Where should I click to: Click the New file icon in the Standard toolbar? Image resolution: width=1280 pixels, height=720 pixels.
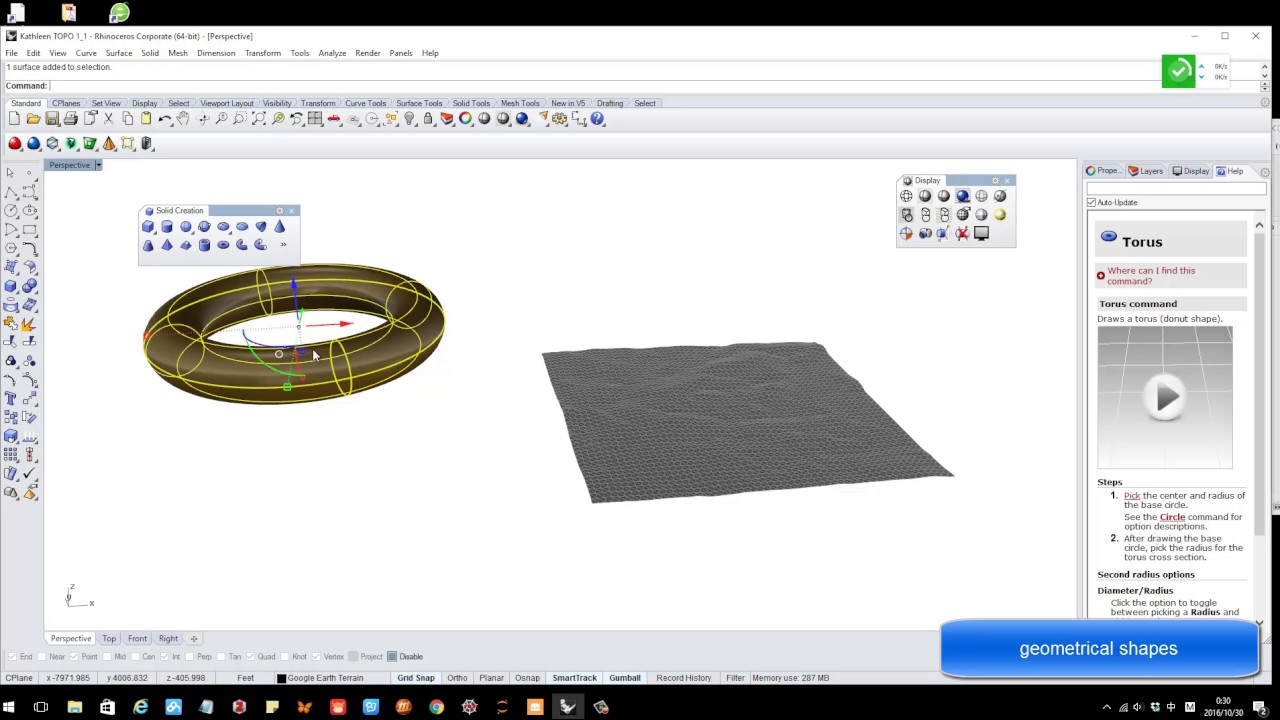(14, 119)
